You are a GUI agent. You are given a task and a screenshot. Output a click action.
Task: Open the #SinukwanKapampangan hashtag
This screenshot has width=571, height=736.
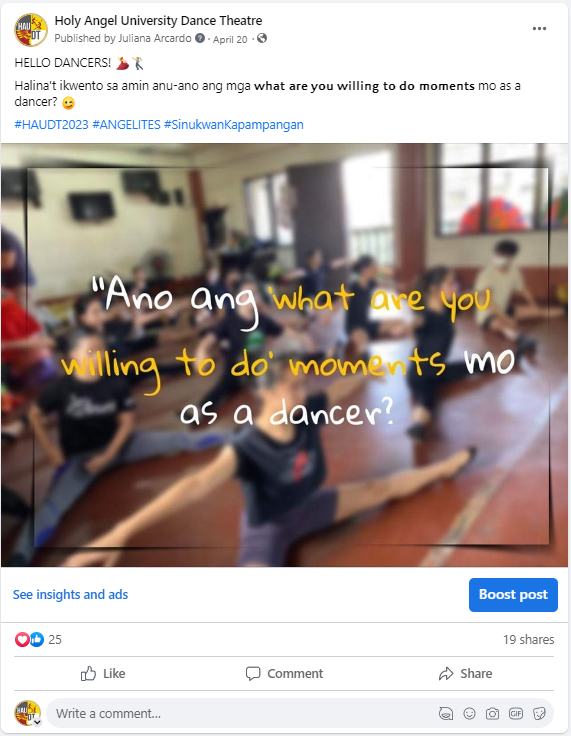[x=233, y=125]
